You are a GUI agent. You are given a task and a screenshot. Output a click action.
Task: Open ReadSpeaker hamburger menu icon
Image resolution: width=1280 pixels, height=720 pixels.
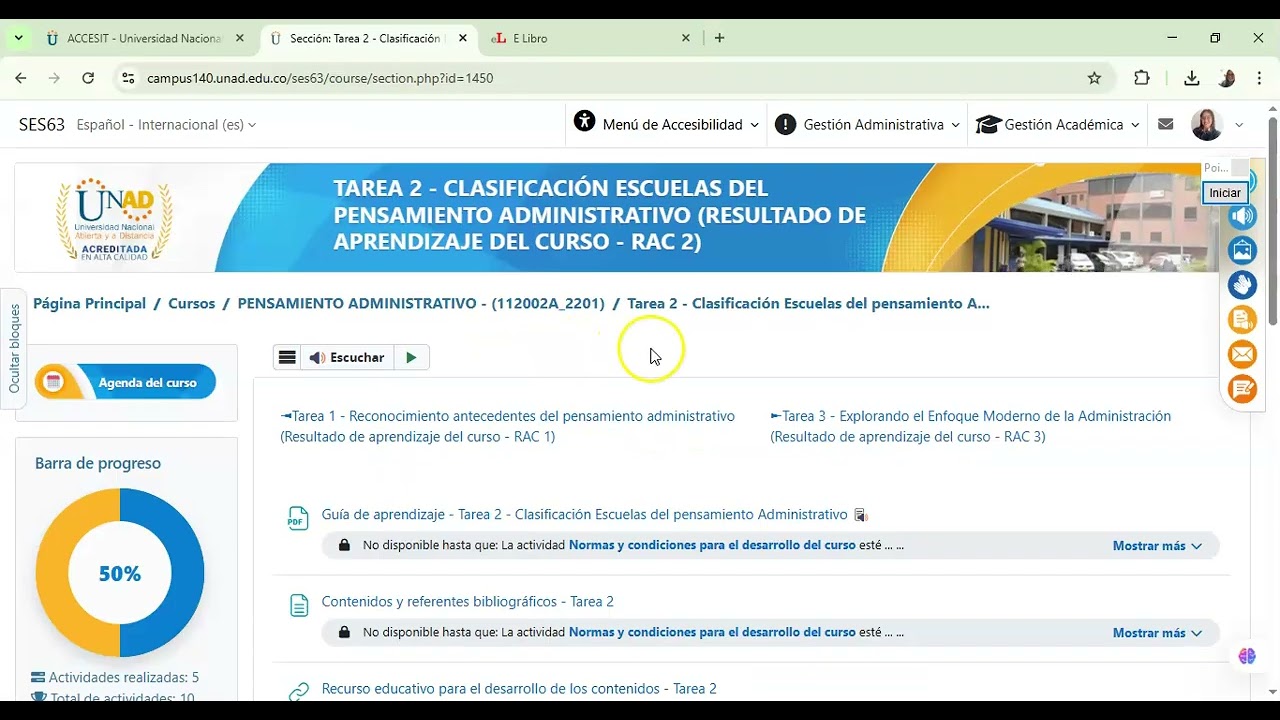[287, 357]
